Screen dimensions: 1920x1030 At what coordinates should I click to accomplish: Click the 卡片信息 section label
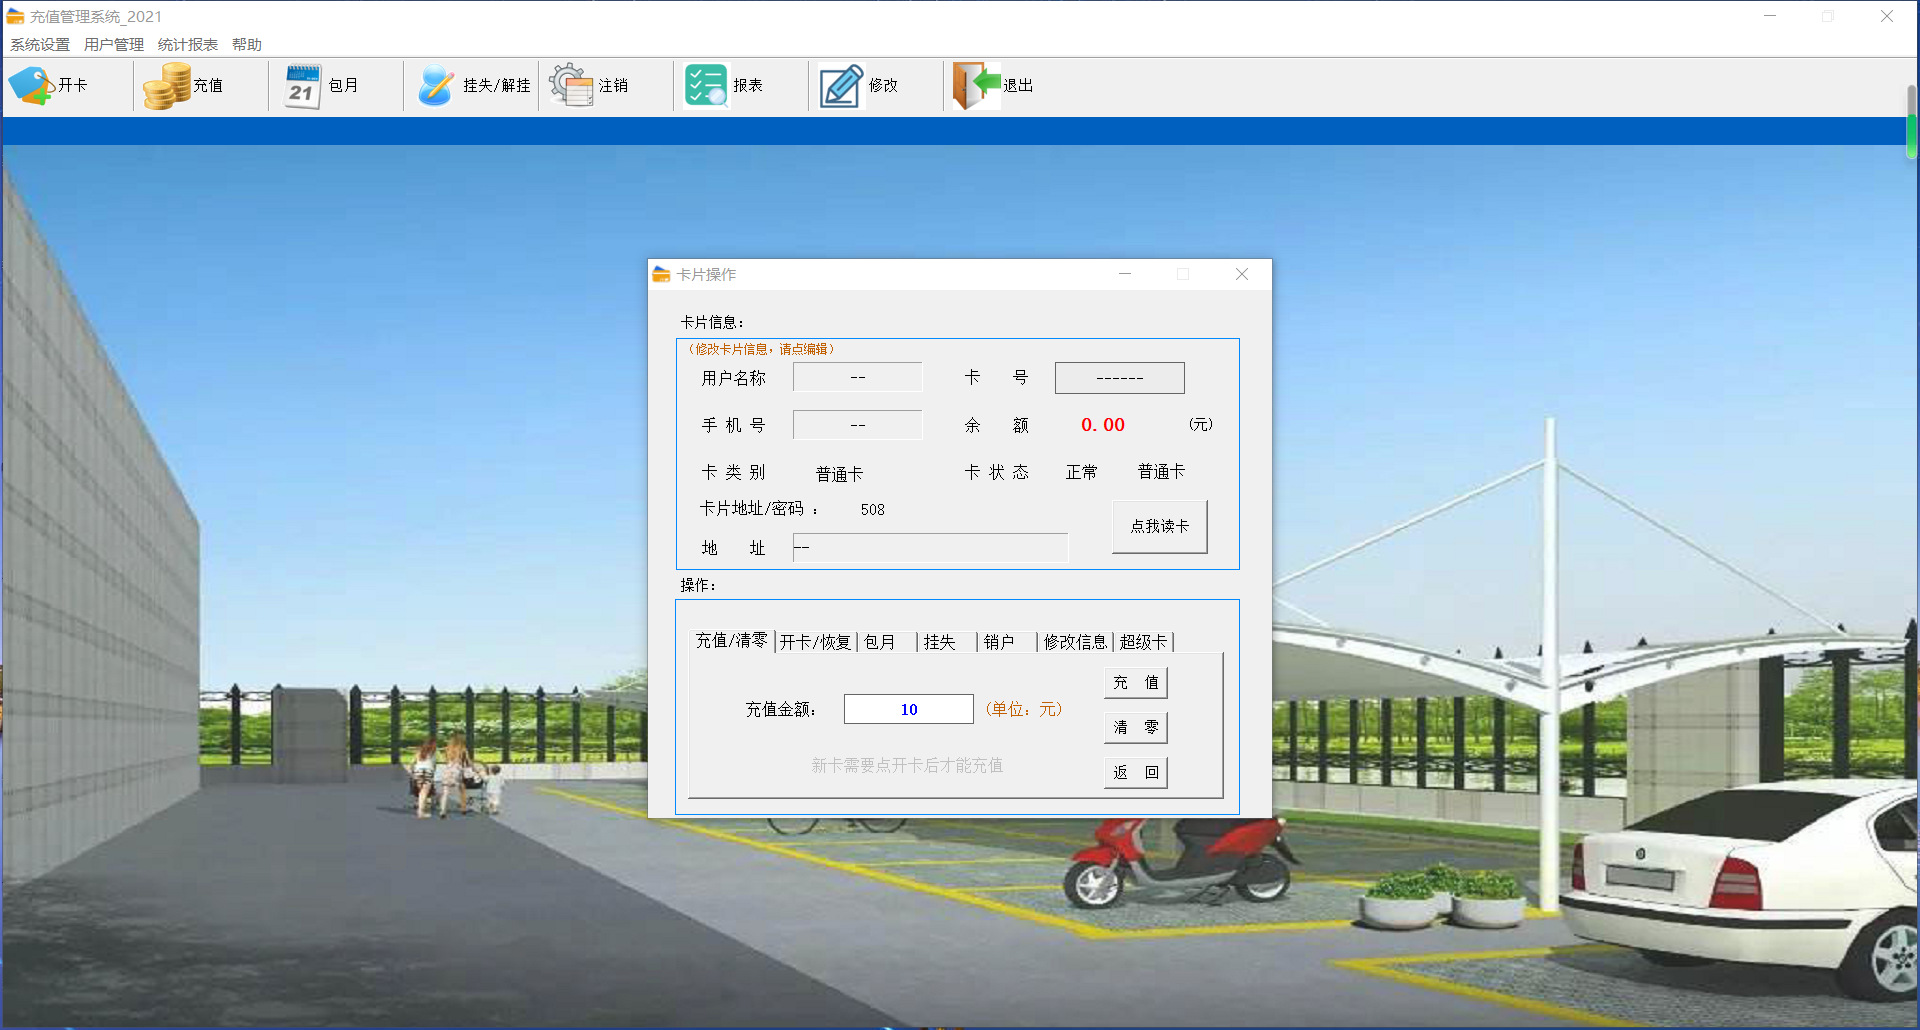point(712,322)
